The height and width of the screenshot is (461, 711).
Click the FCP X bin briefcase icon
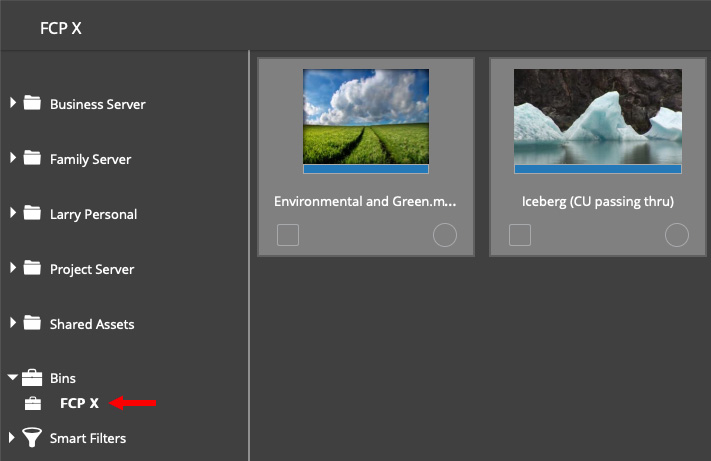[x=33, y=403]
